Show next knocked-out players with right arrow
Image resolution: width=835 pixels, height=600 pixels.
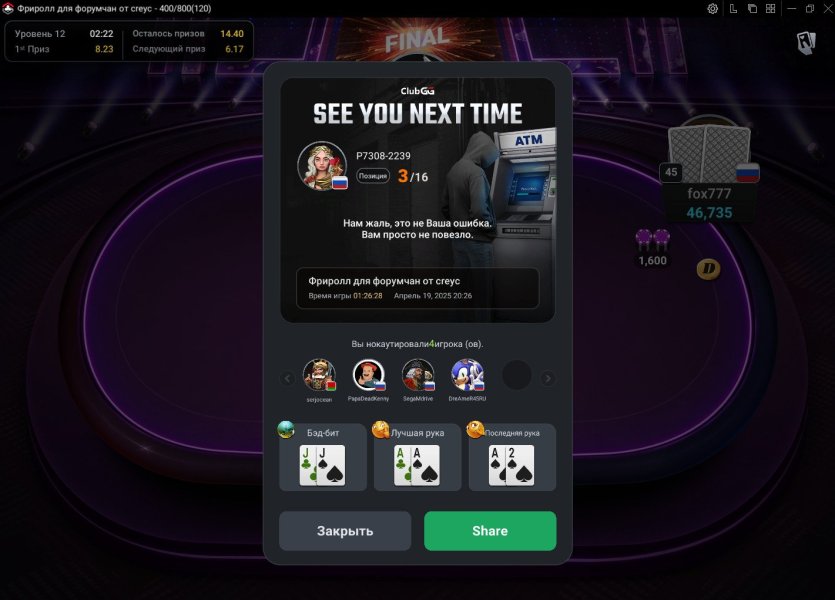pos(547,379)
